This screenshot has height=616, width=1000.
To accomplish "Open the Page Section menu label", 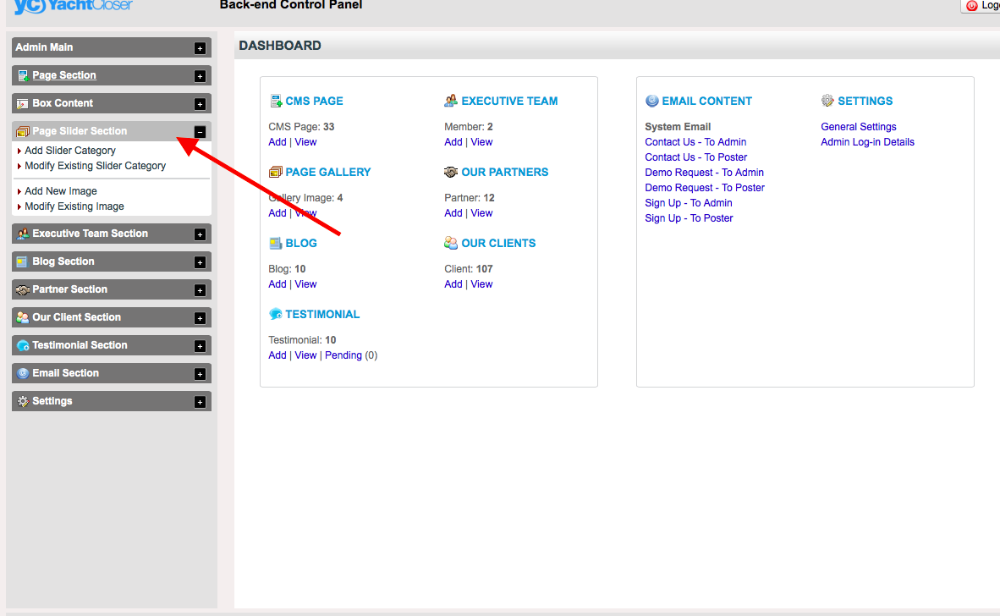I will click(64, 75).
